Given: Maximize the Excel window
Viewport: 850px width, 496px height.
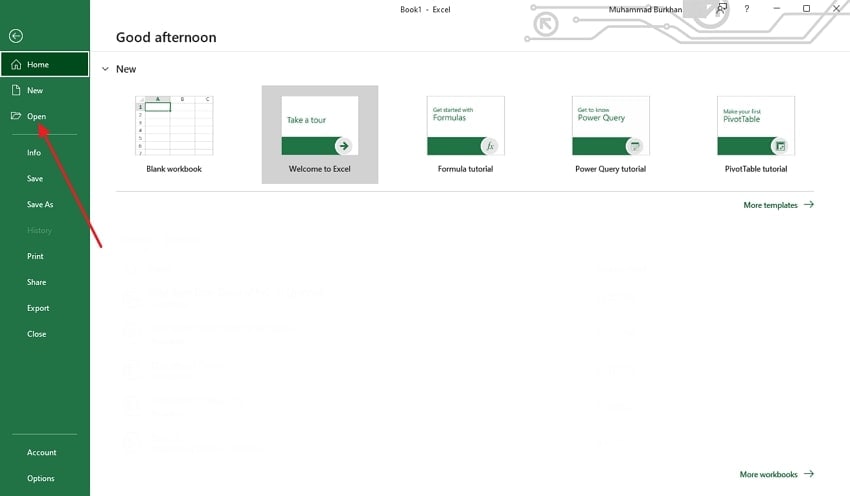Looking at the screenshot, I should pos(807,9).
